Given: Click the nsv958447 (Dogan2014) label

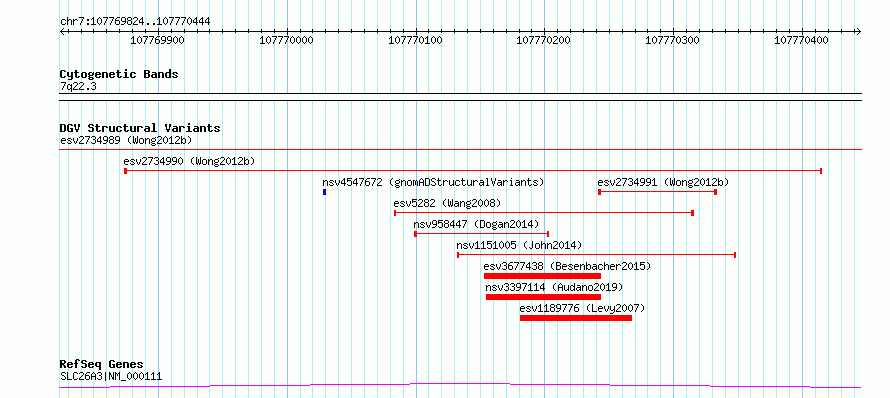Looking at the screenshot, I should [476, 224].
